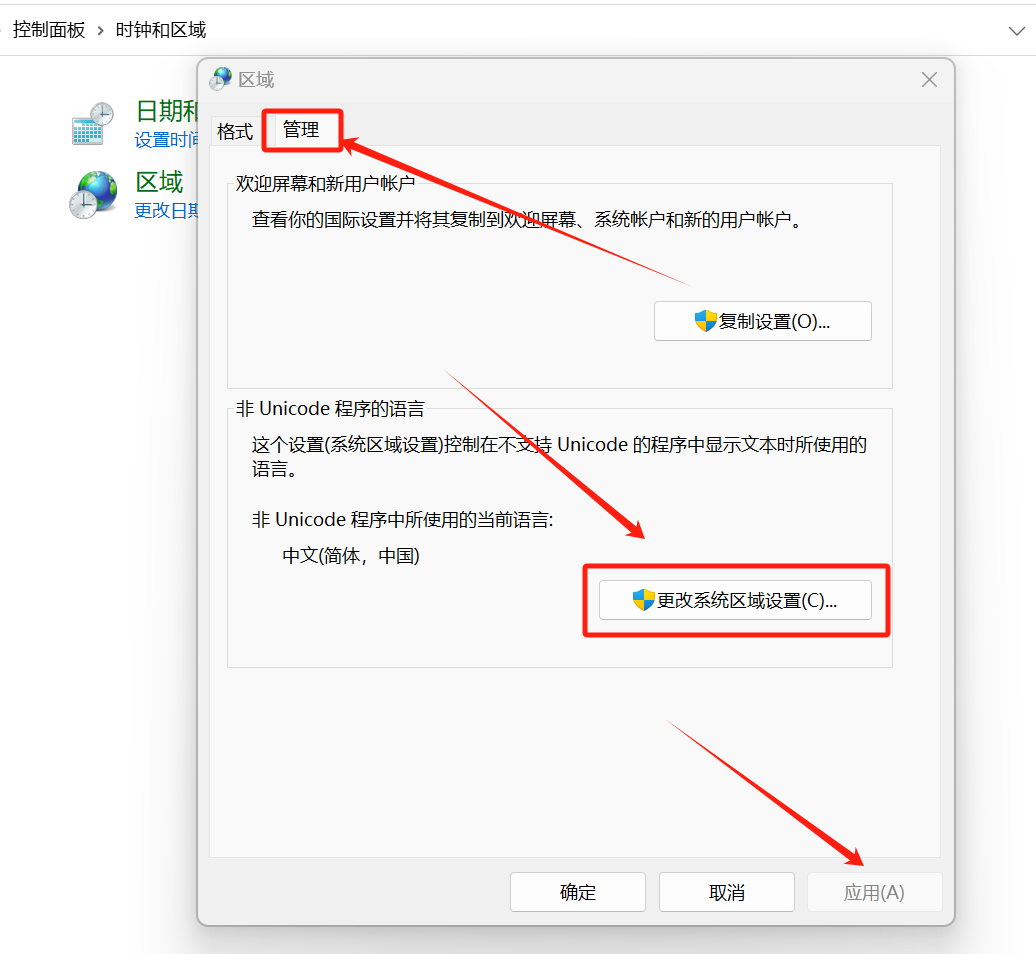
Task: Click the 复制设置(O)... button
Action: 762,321
